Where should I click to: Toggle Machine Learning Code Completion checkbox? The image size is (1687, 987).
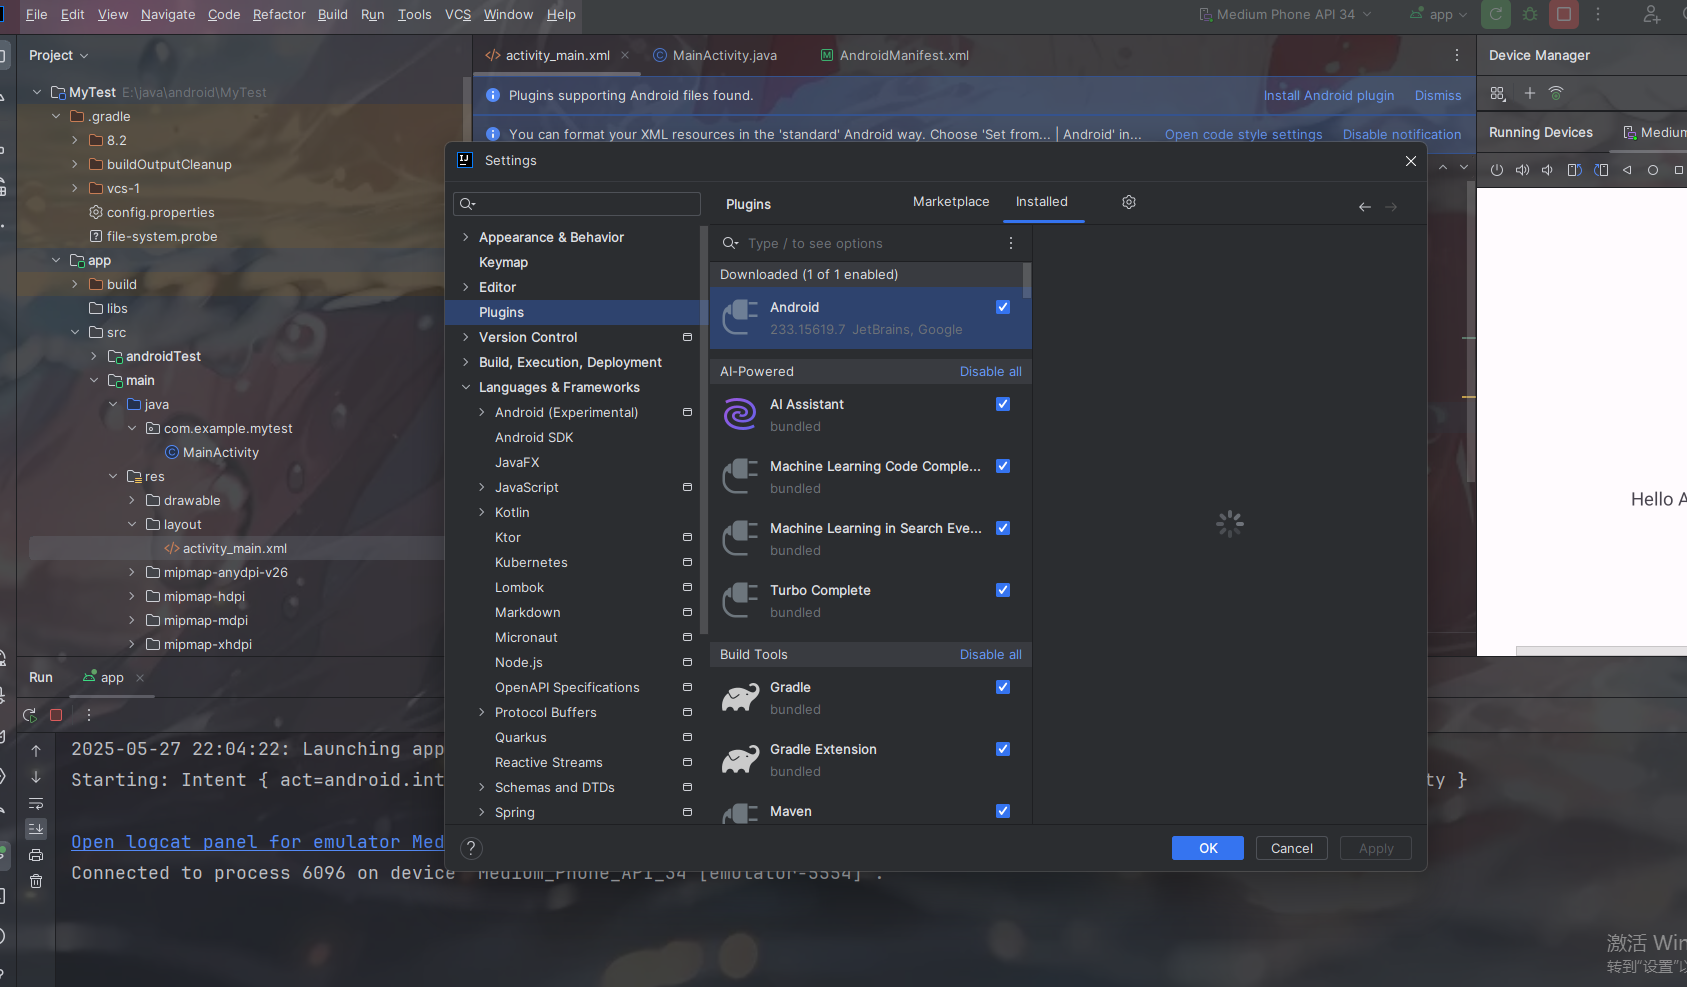[x=1003, y=466]
